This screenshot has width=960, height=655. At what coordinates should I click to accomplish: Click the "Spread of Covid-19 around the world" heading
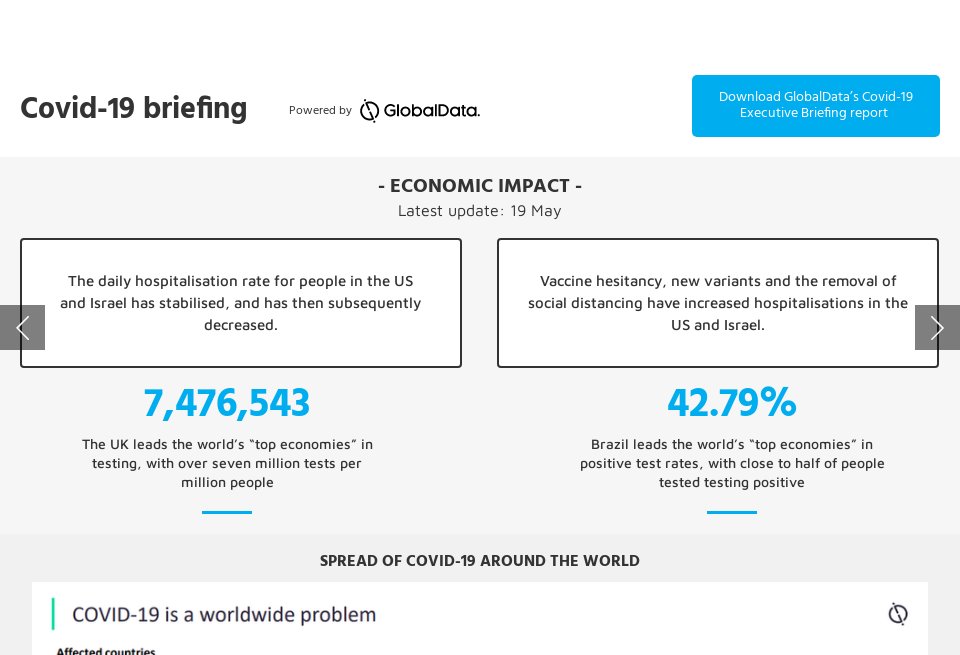point(480,561)
